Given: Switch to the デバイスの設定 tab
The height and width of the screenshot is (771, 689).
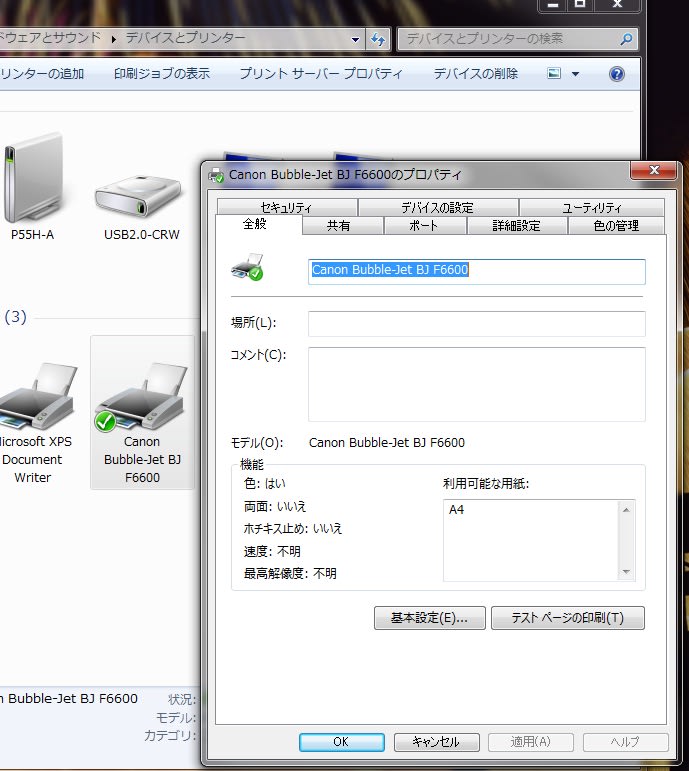Looking at the screenshot, I should point(437,208).
